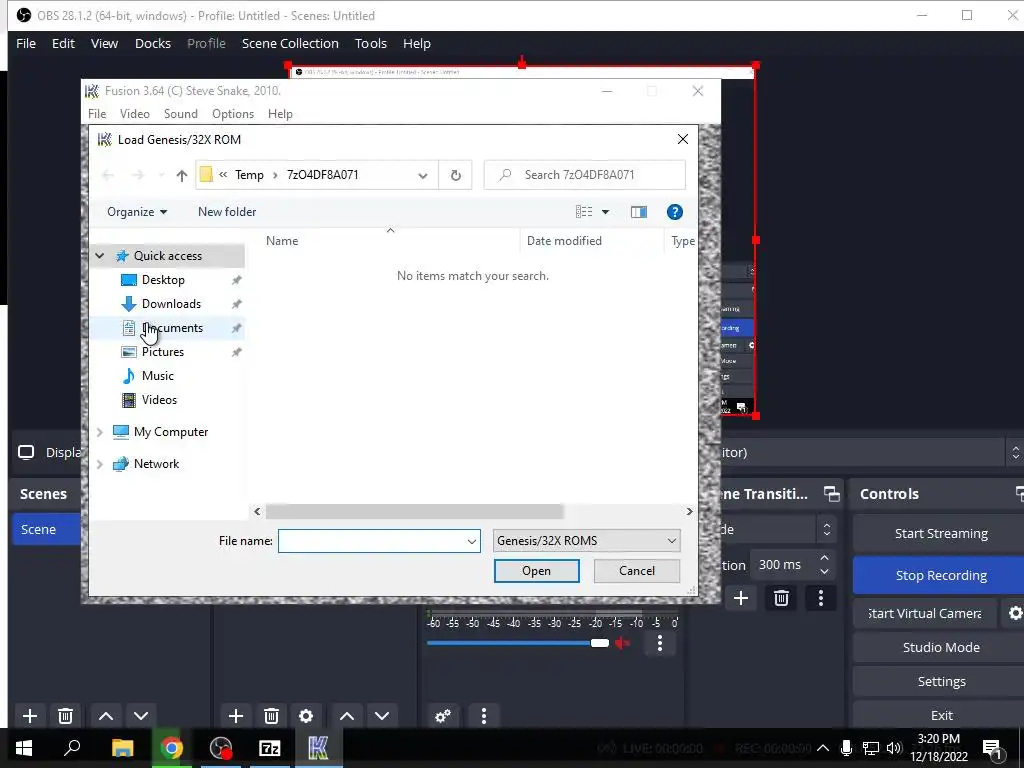Image resolution: width=1024 pixels, height=768 pixels.
Task: Open the dialog help question mark icon
Action: (x=675, y=212)
